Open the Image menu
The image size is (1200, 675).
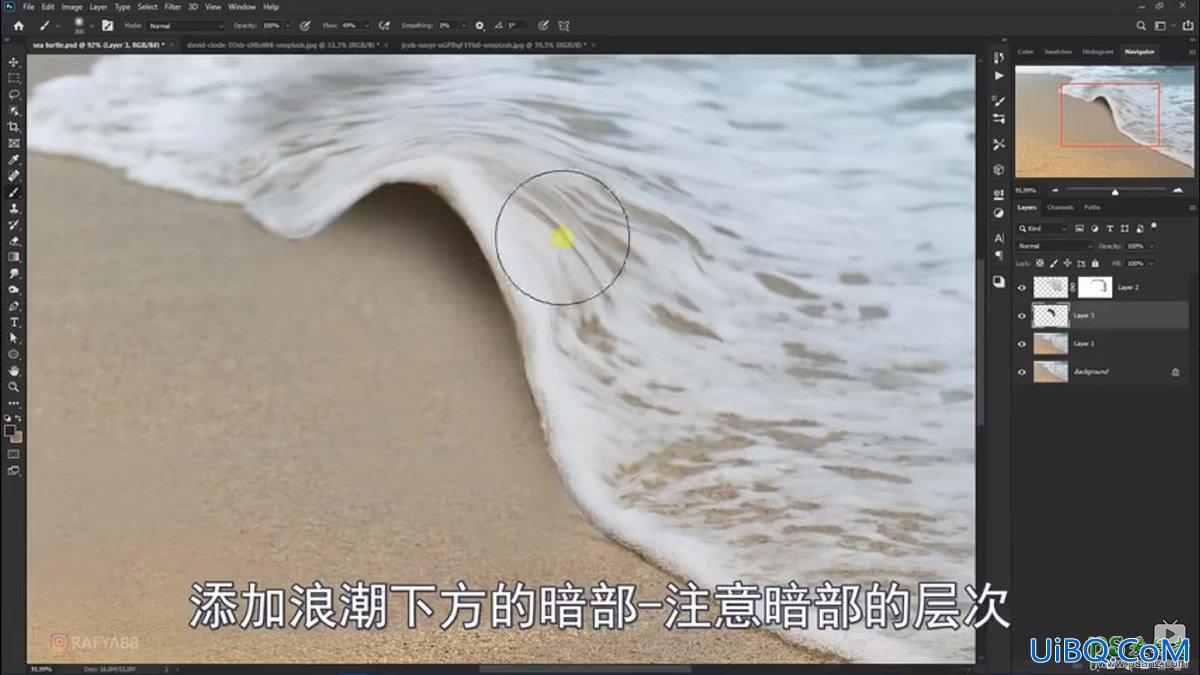point(72,7)
